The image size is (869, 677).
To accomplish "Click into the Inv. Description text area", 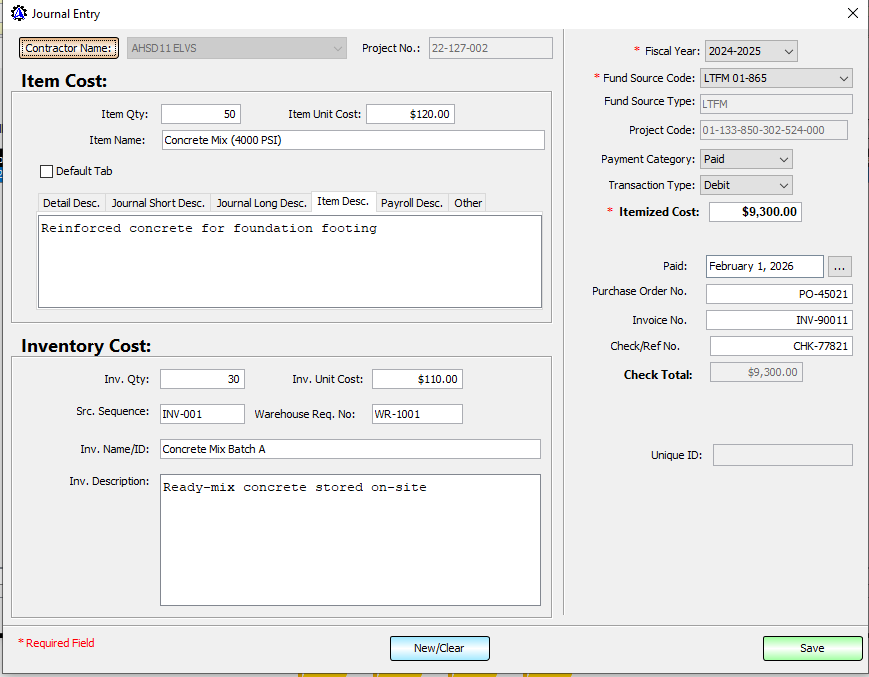I will (350, 540).
